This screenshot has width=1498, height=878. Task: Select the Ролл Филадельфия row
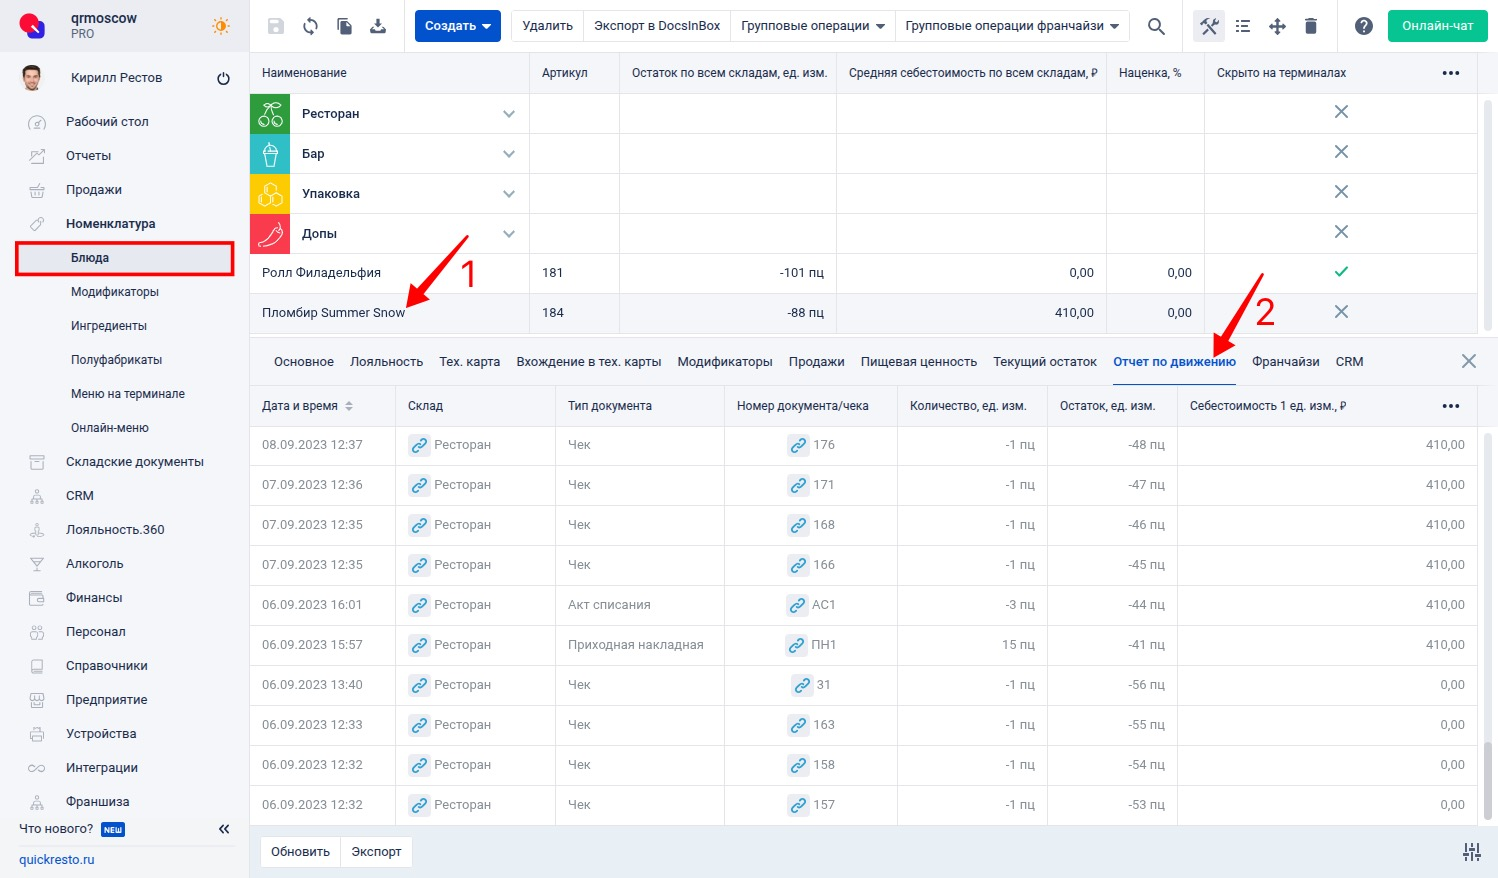point(863,273)
